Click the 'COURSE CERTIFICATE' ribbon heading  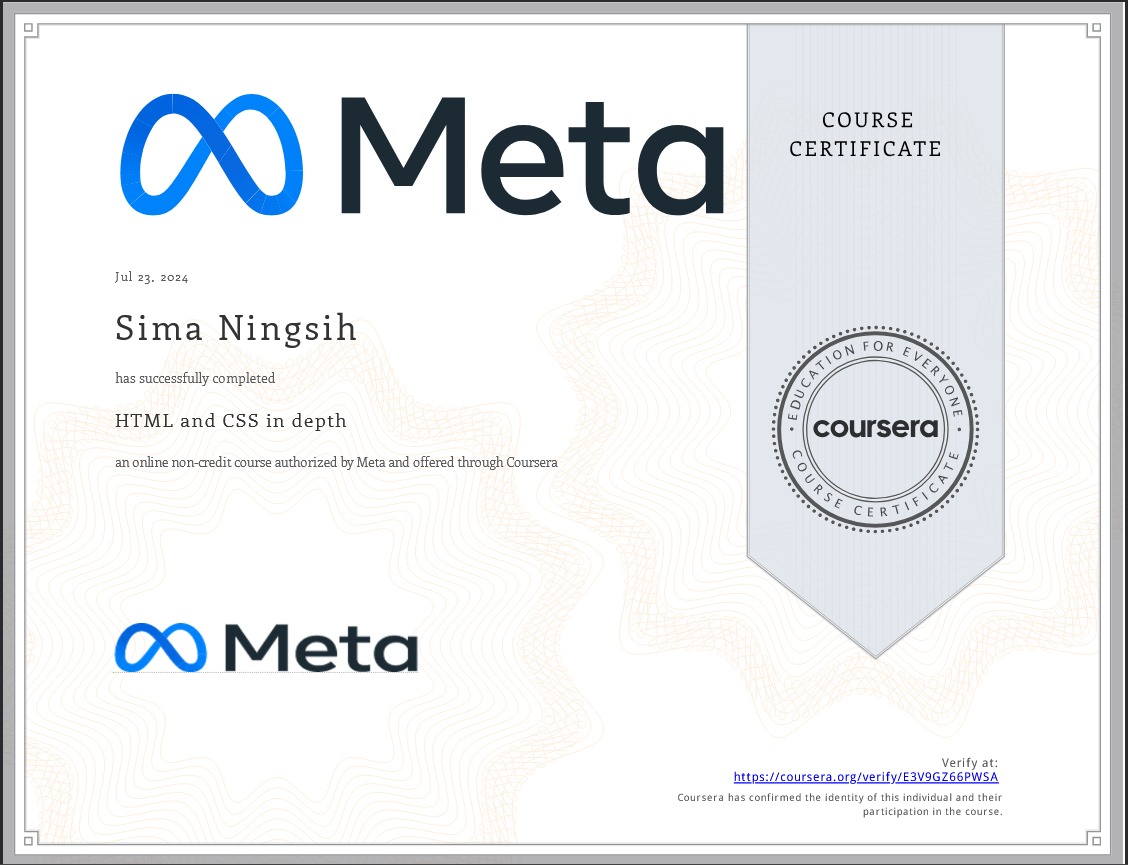tap(866, 135)
